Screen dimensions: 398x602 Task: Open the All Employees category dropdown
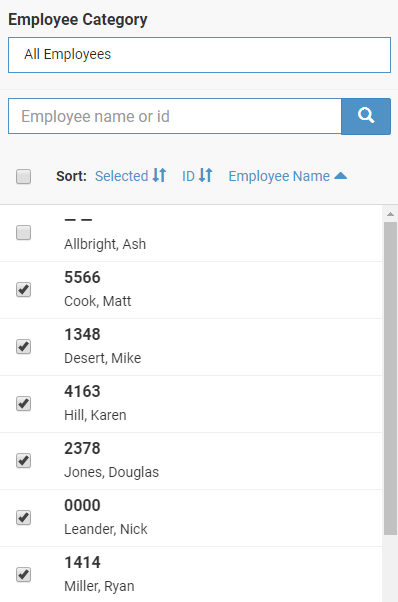pyautogui.click(x=199, y=55)
